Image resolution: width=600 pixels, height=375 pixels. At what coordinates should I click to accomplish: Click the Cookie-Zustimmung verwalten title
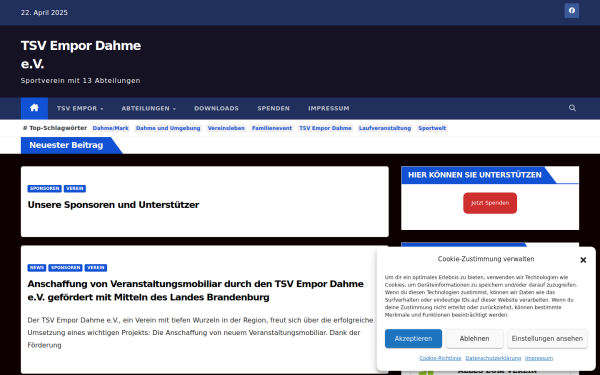click(x=486, y=259)
